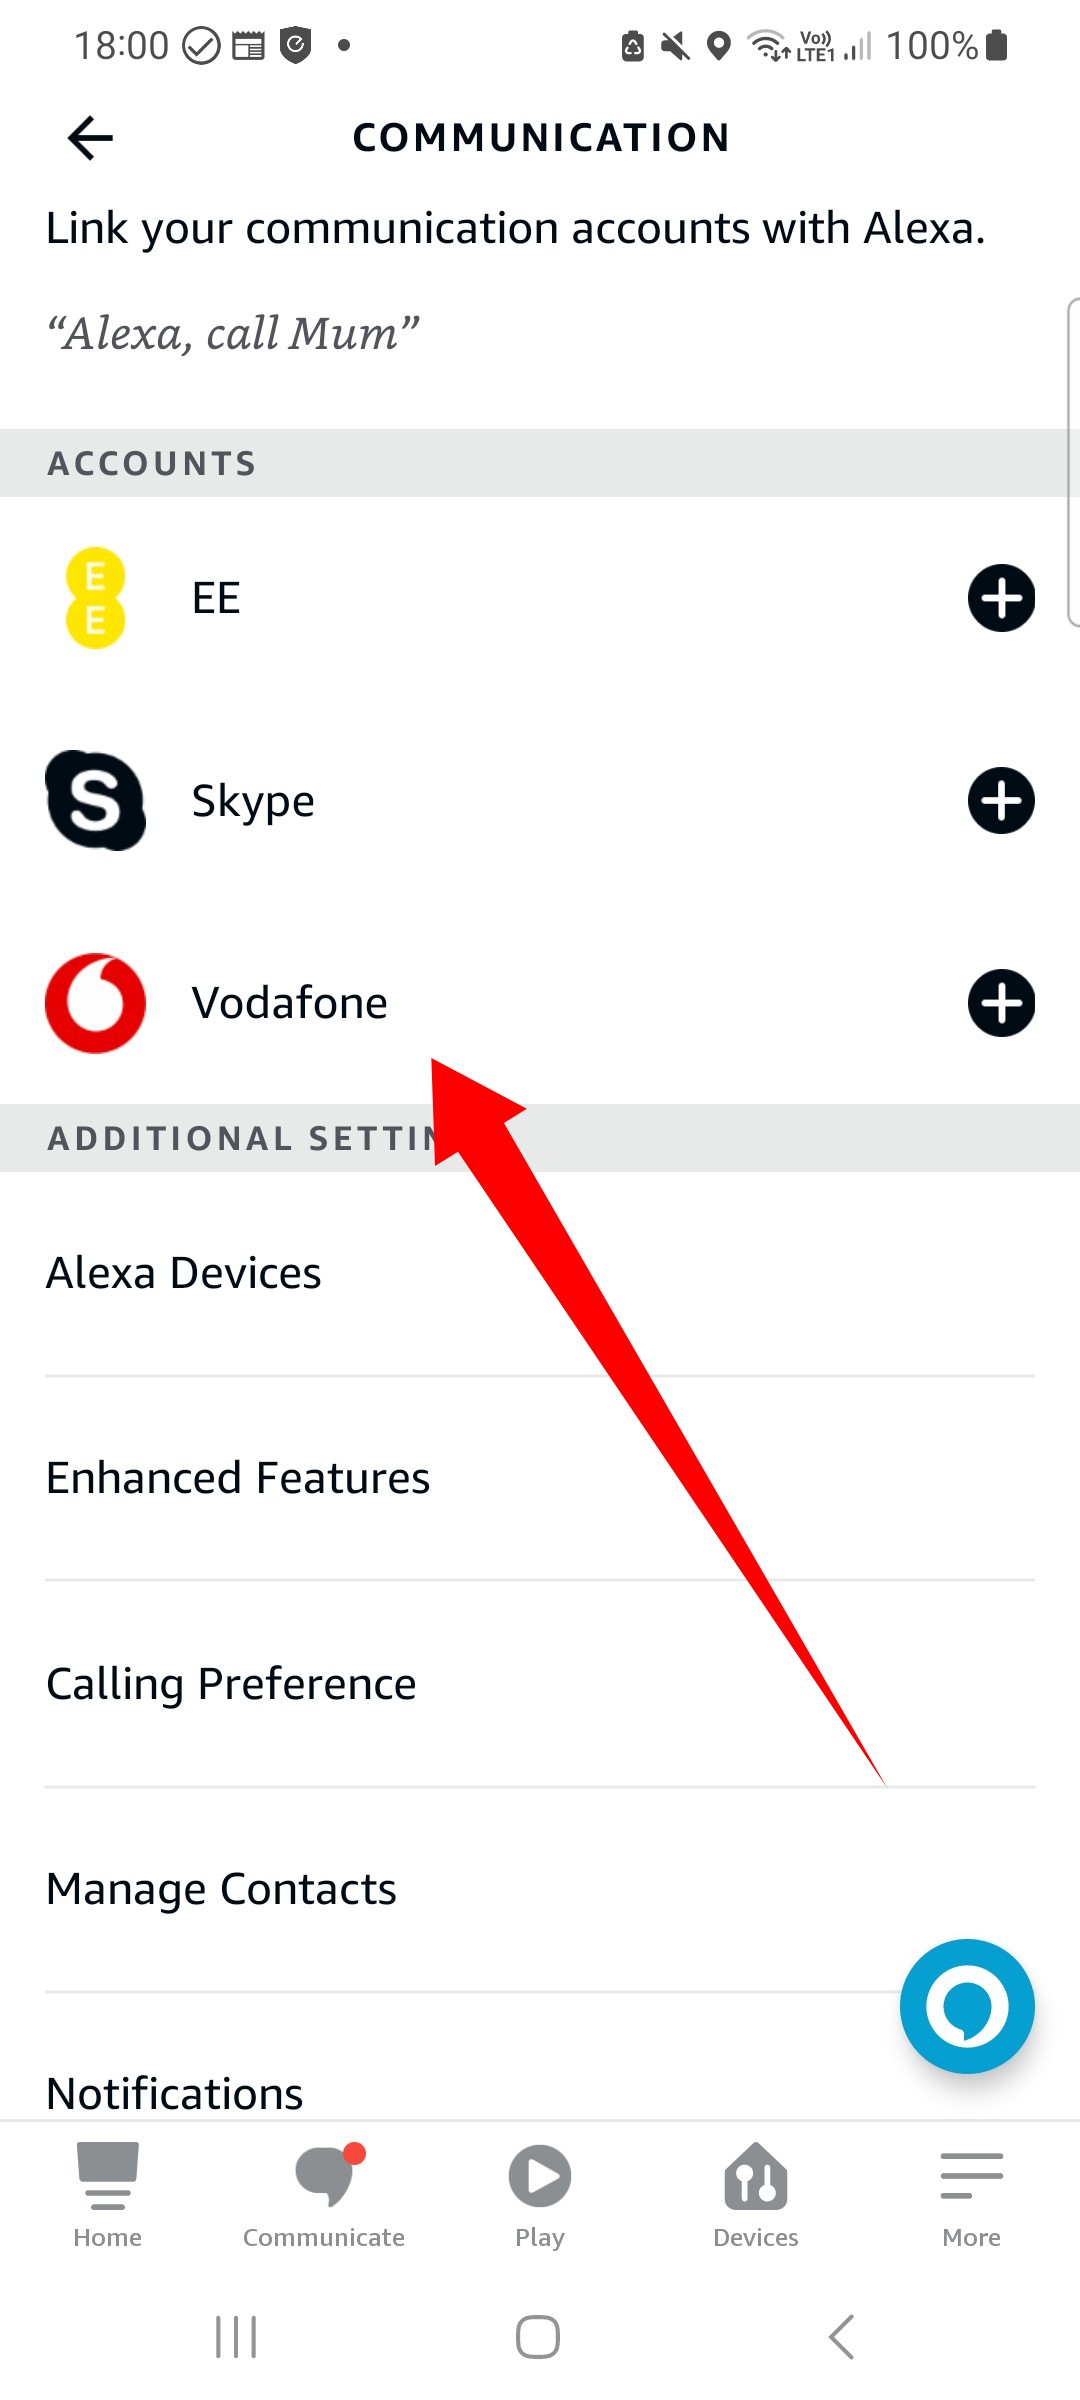The width and height of the screenshot is (1080, 2400).
Task: Tap the yellow EE logo
Action: (x=95, y=598)
